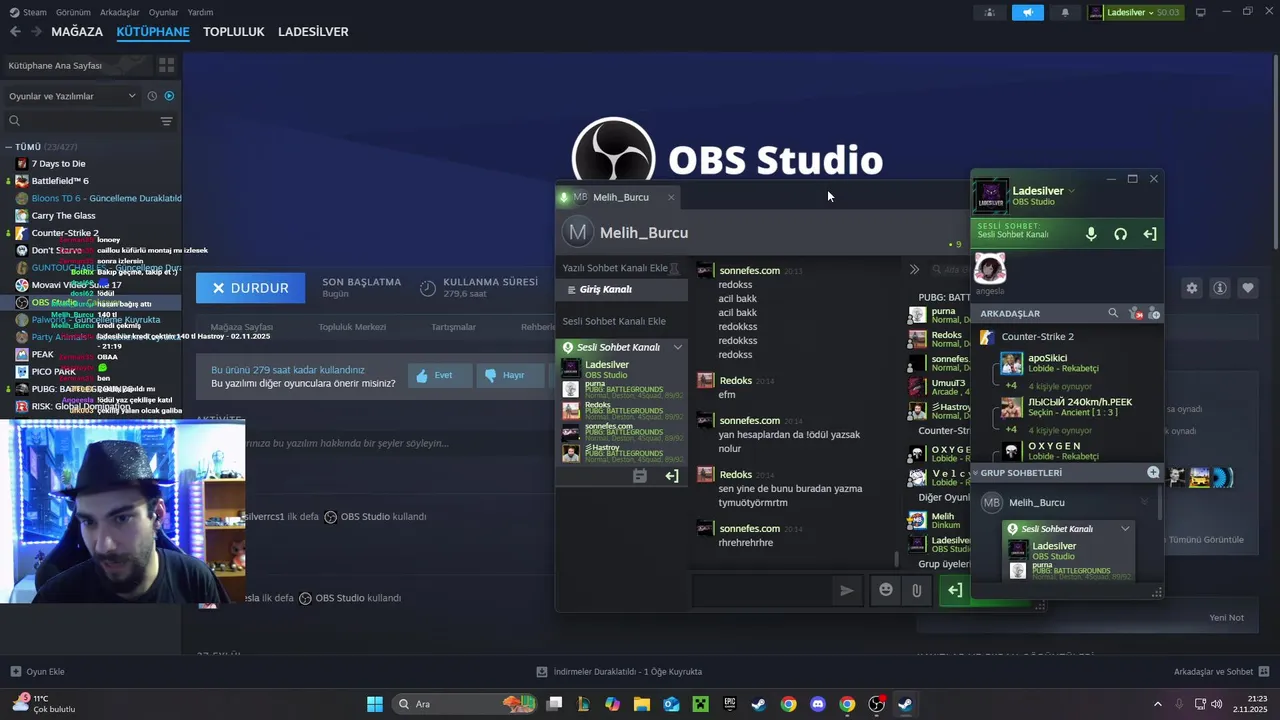Open MAĞAZA tab
Viewport: 1280px width, 720px height.
(x=77, y=32)
